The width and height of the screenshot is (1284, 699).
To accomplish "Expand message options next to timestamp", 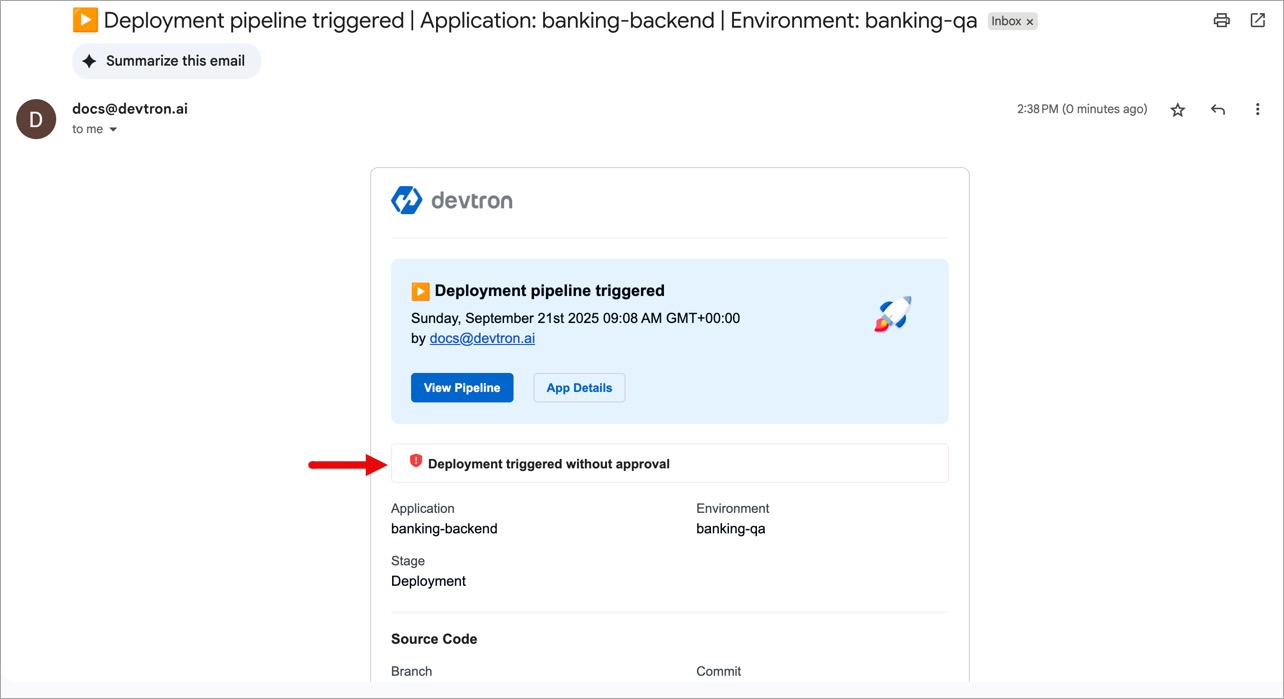I will pos(1257,109).
